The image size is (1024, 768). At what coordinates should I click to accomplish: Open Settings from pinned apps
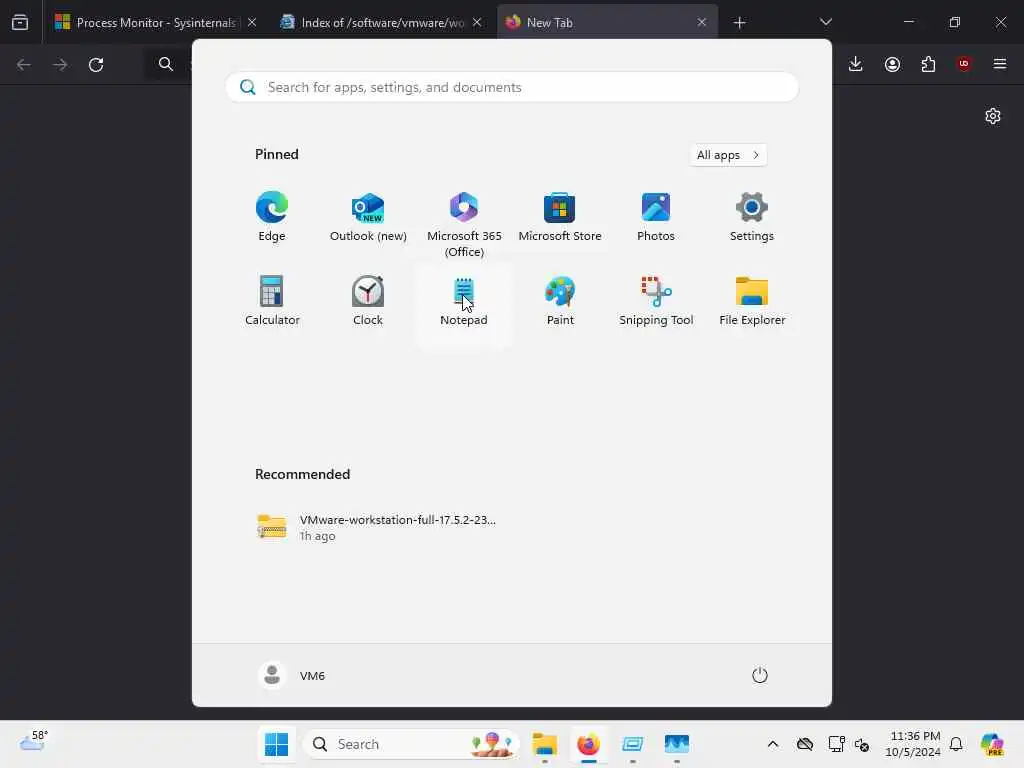point(752,217)
